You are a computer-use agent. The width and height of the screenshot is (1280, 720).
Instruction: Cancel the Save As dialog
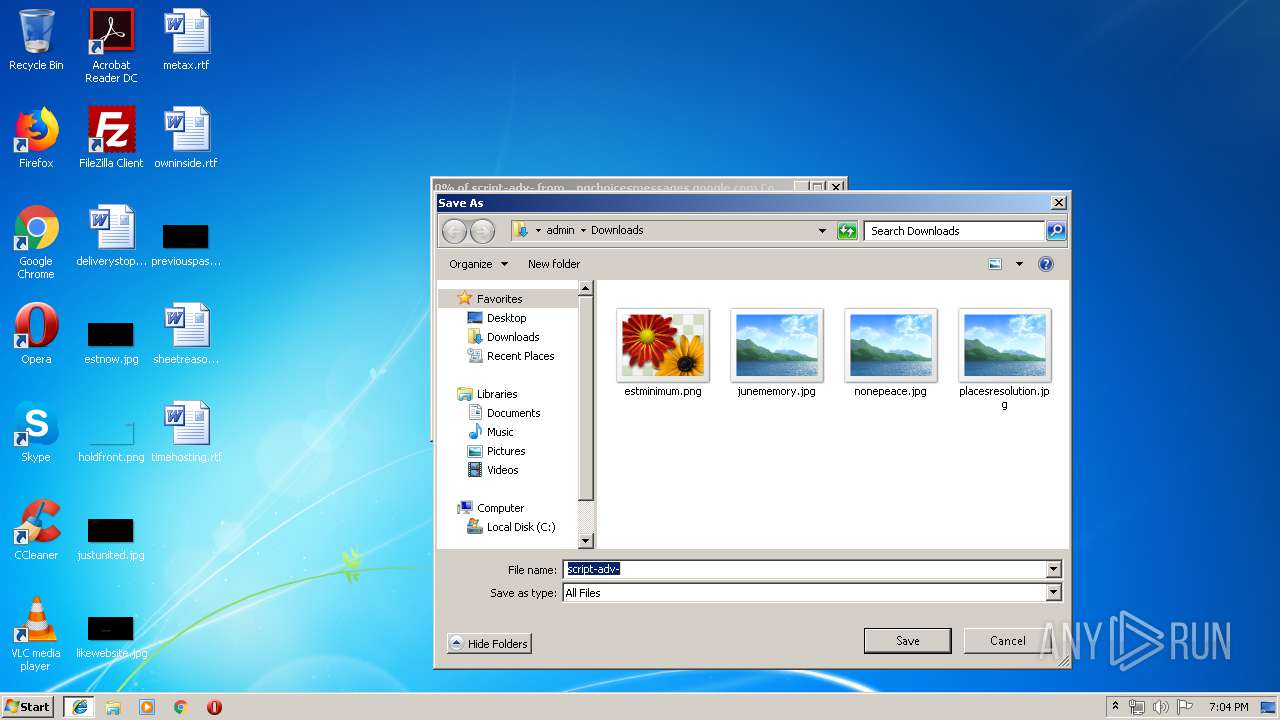pyautogui.click(x=1007, y=641)
